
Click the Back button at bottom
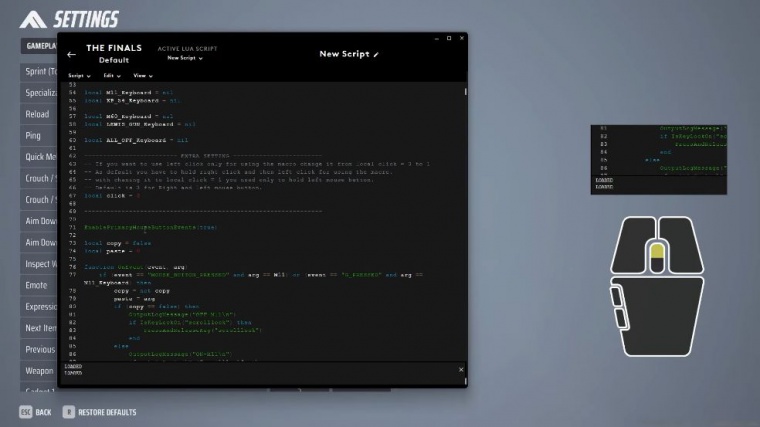(36, 411)
